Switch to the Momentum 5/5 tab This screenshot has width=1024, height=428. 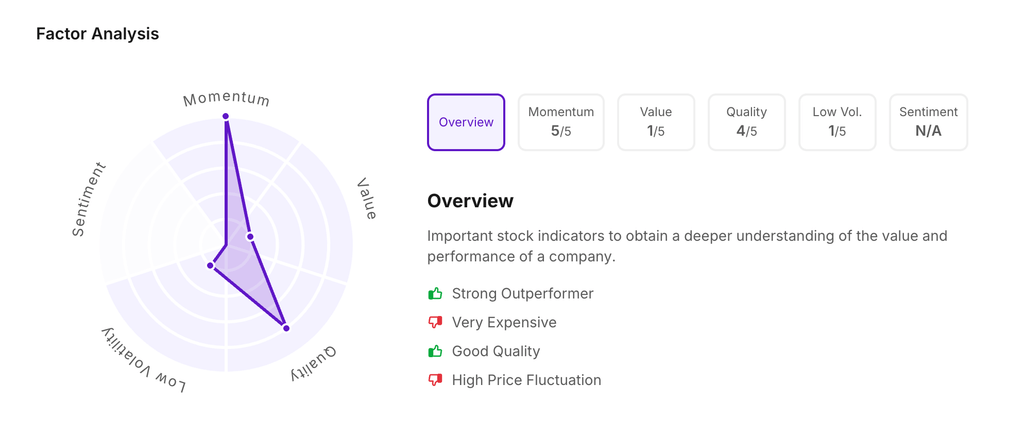[561, 122]
